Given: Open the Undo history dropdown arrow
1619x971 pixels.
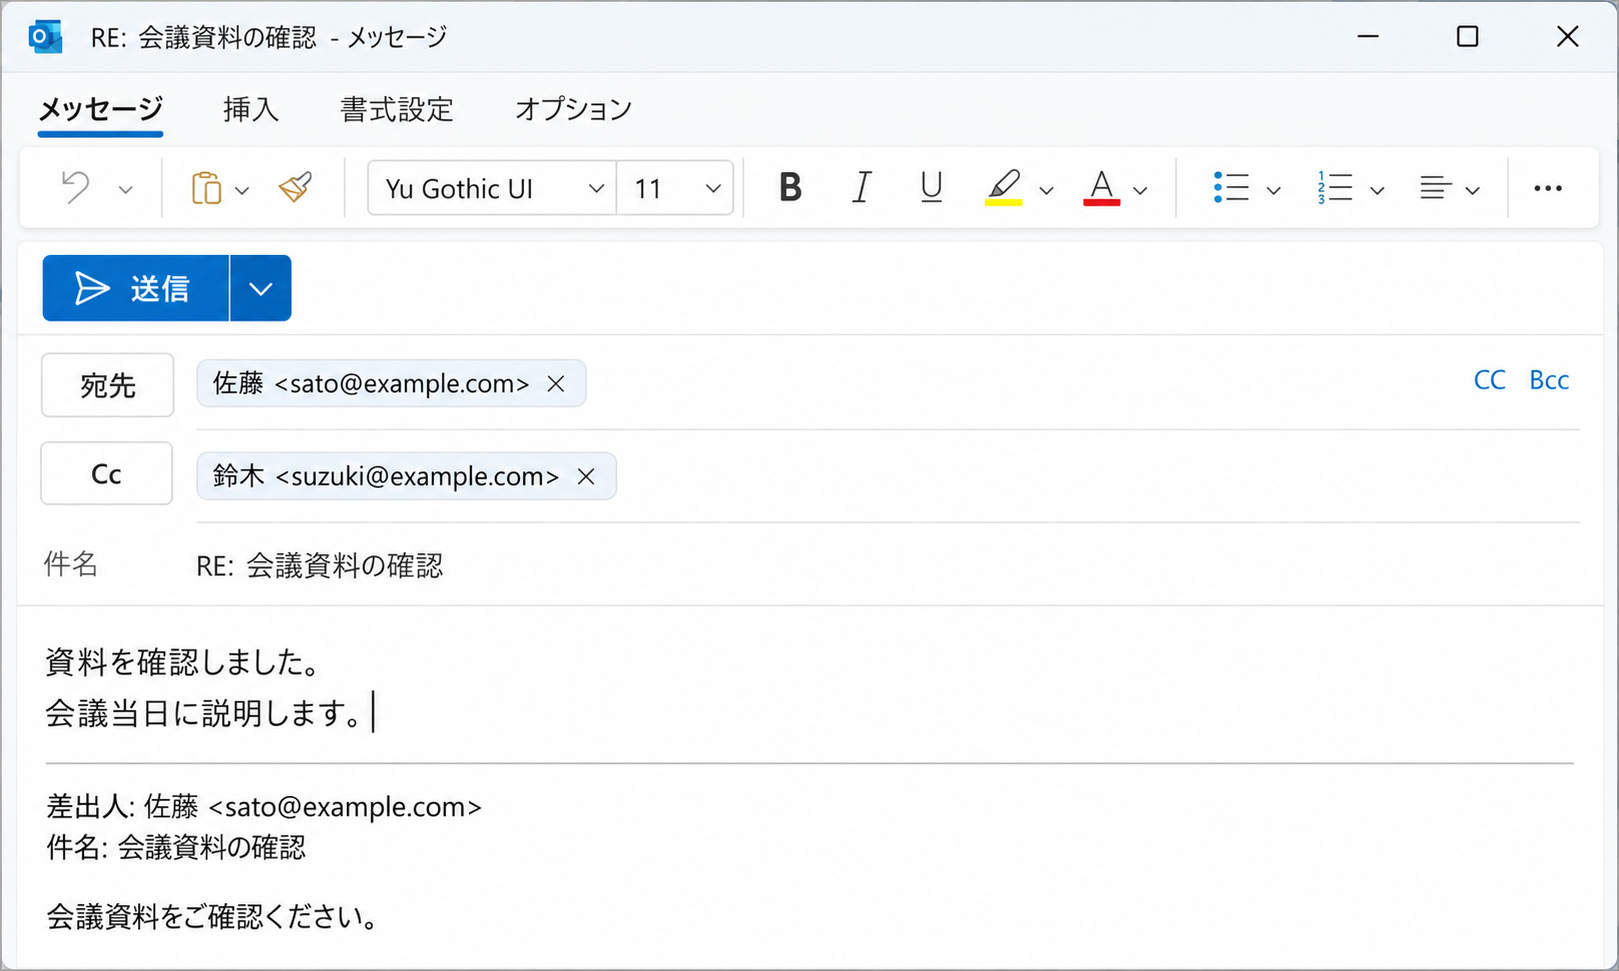Looking at the screenshot, I should click(x=125, y=189).
